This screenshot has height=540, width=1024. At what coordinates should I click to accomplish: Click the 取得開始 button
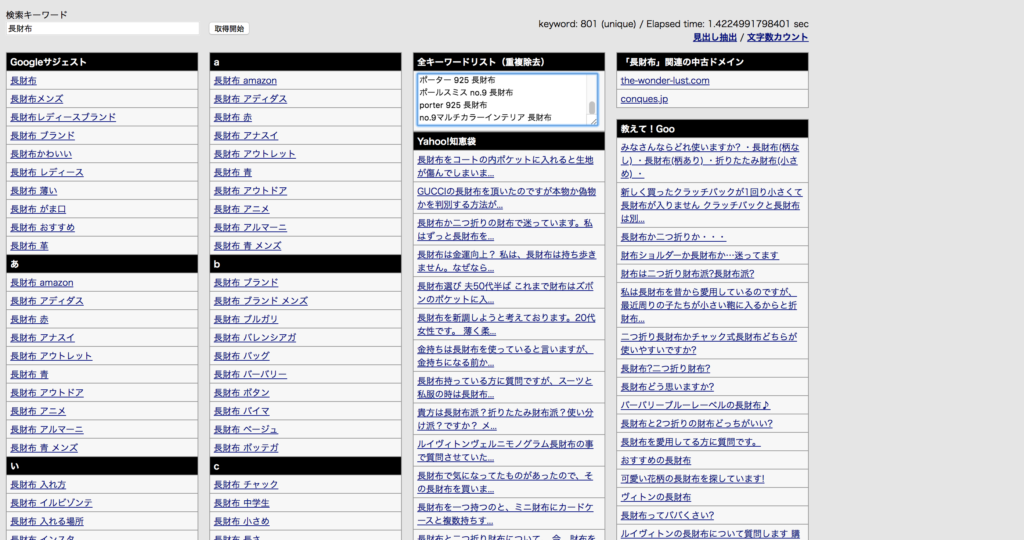(x=229, y=29)
